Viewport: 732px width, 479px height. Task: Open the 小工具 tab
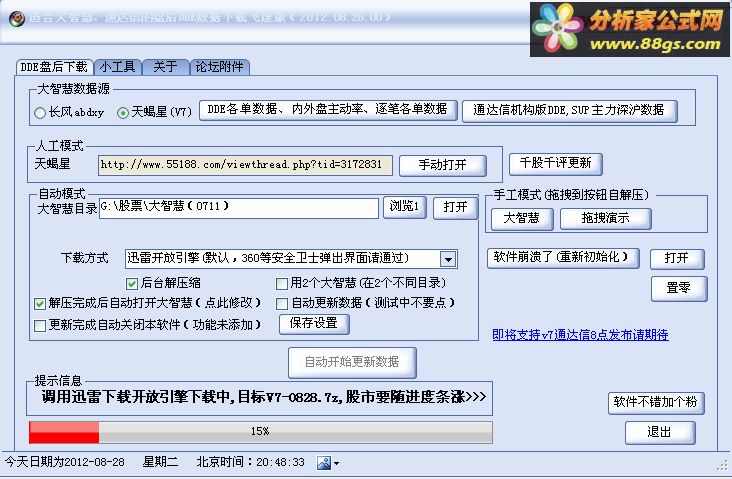point(118,67)
